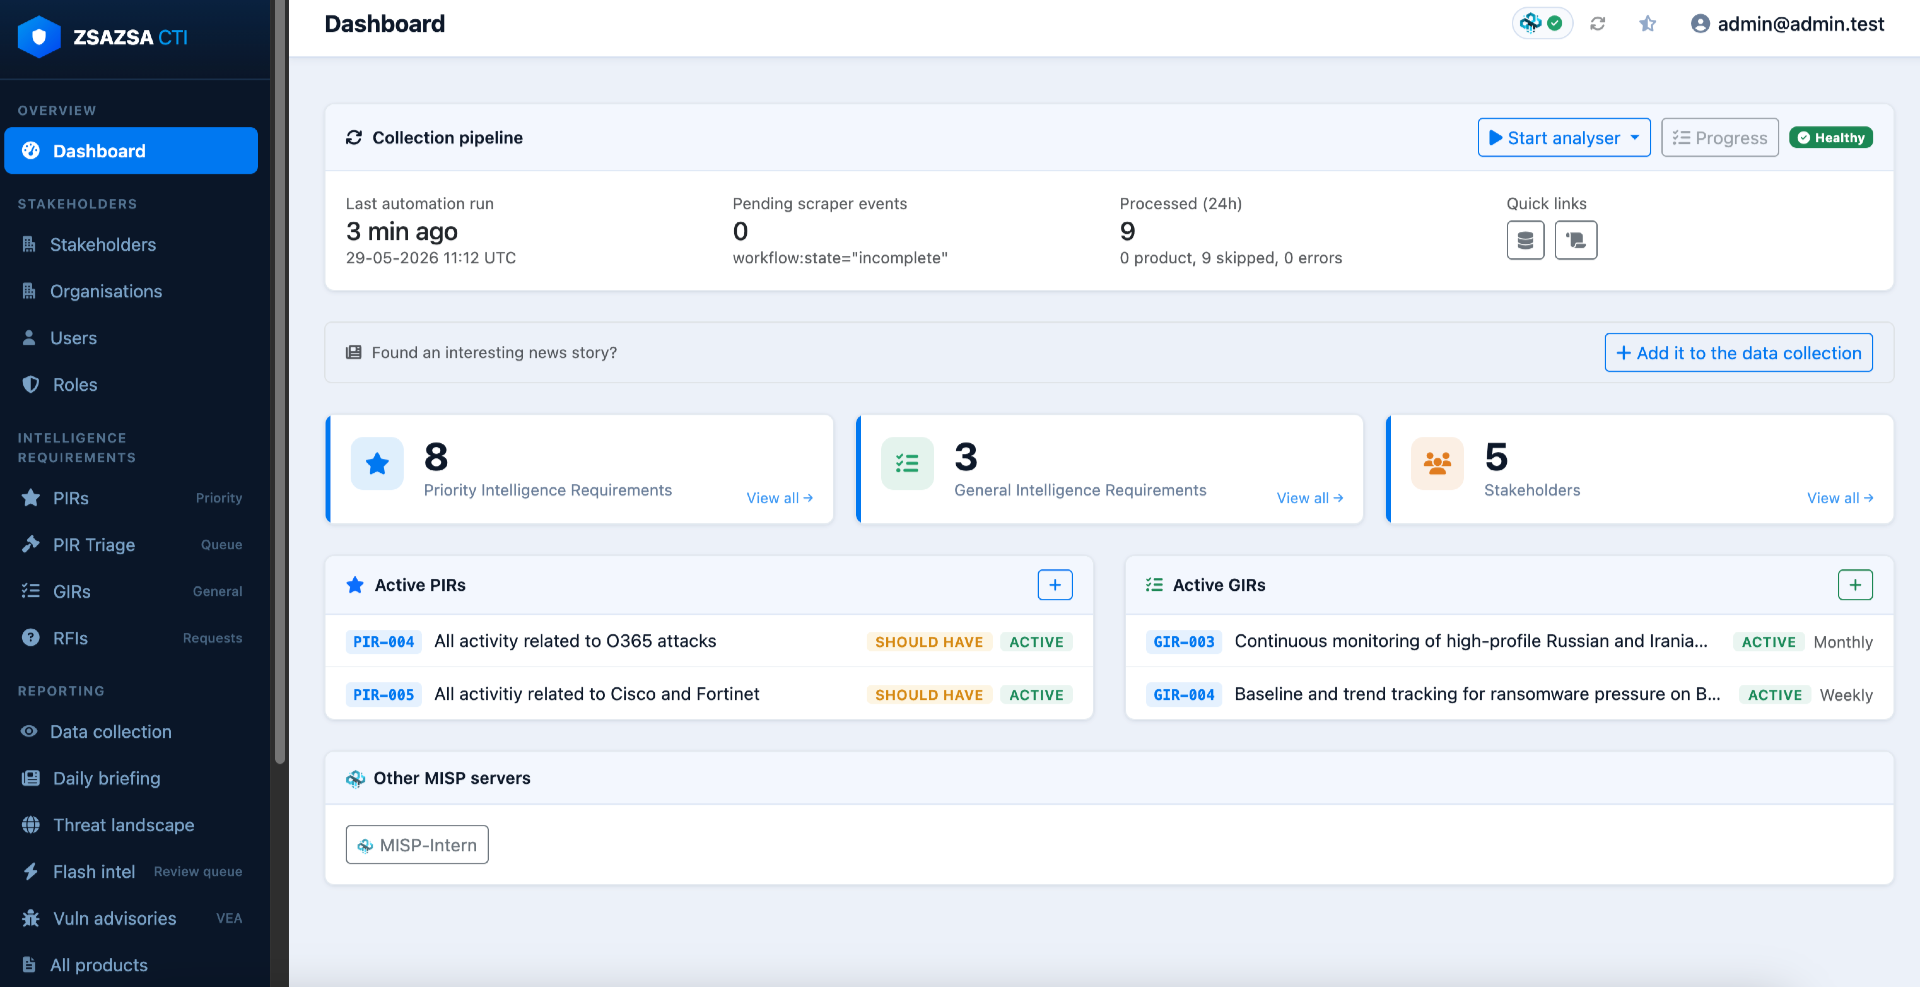Click the ACTIVE badge on GIR-003 row
Viewport: 1920px width, 987px height.
pyautogui.click(x=1768, y=642)
